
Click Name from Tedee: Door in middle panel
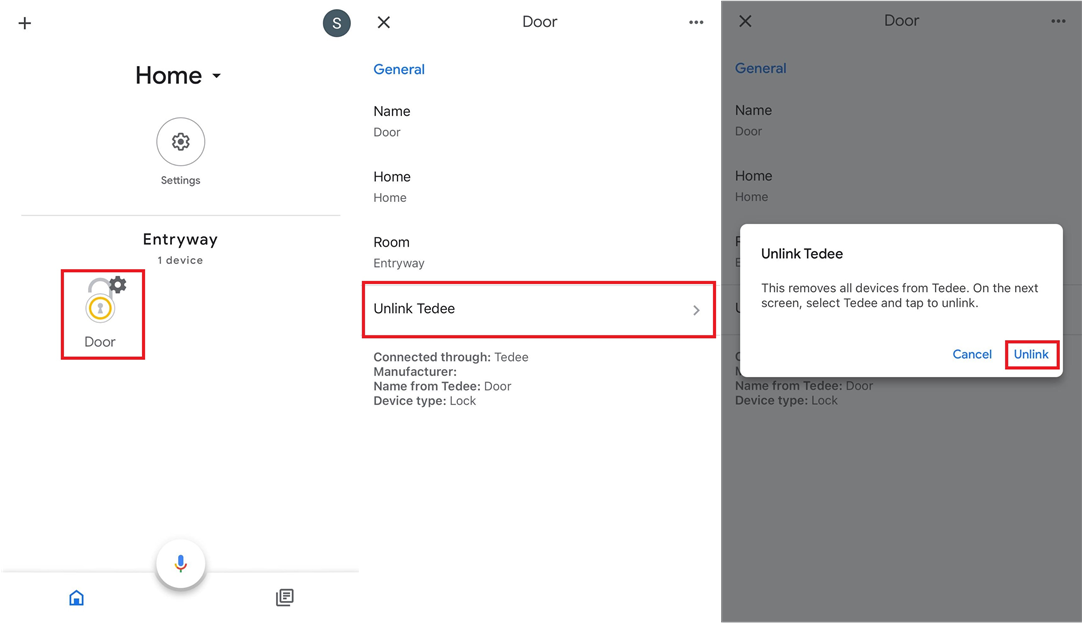click(x=442, y=386)
